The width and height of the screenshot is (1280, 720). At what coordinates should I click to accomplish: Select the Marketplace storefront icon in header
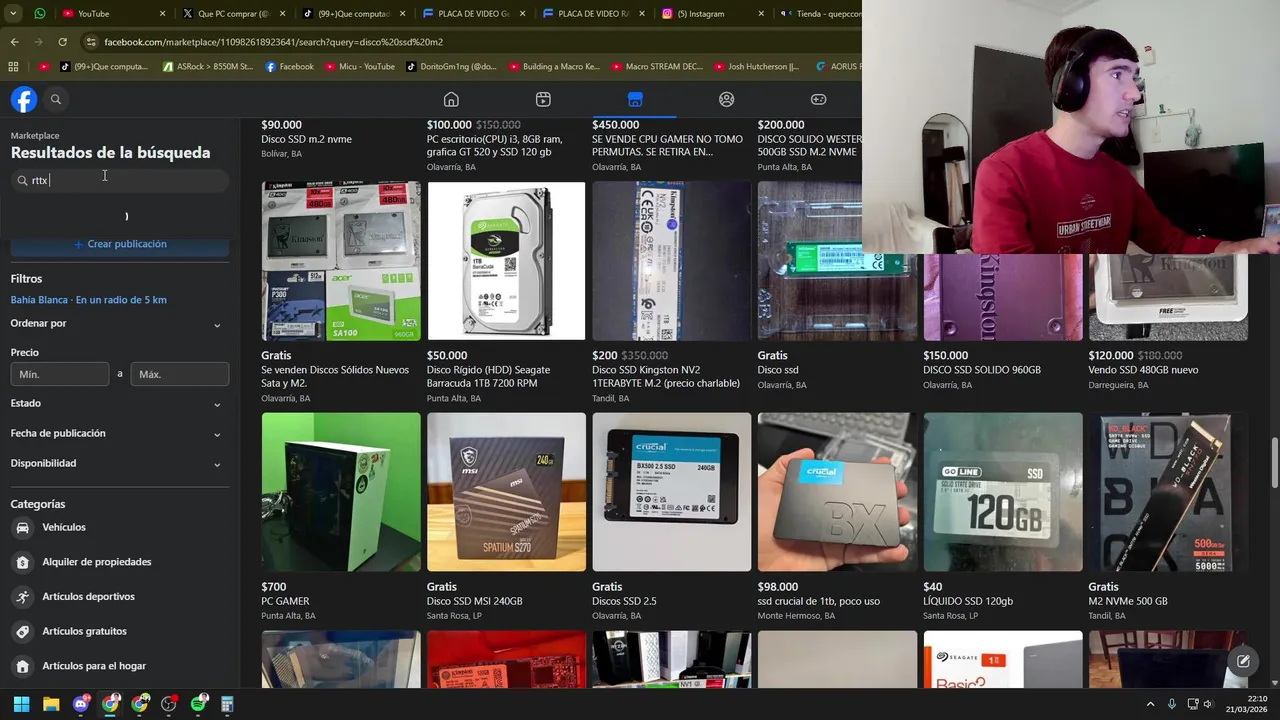click(x=635, y=99)
